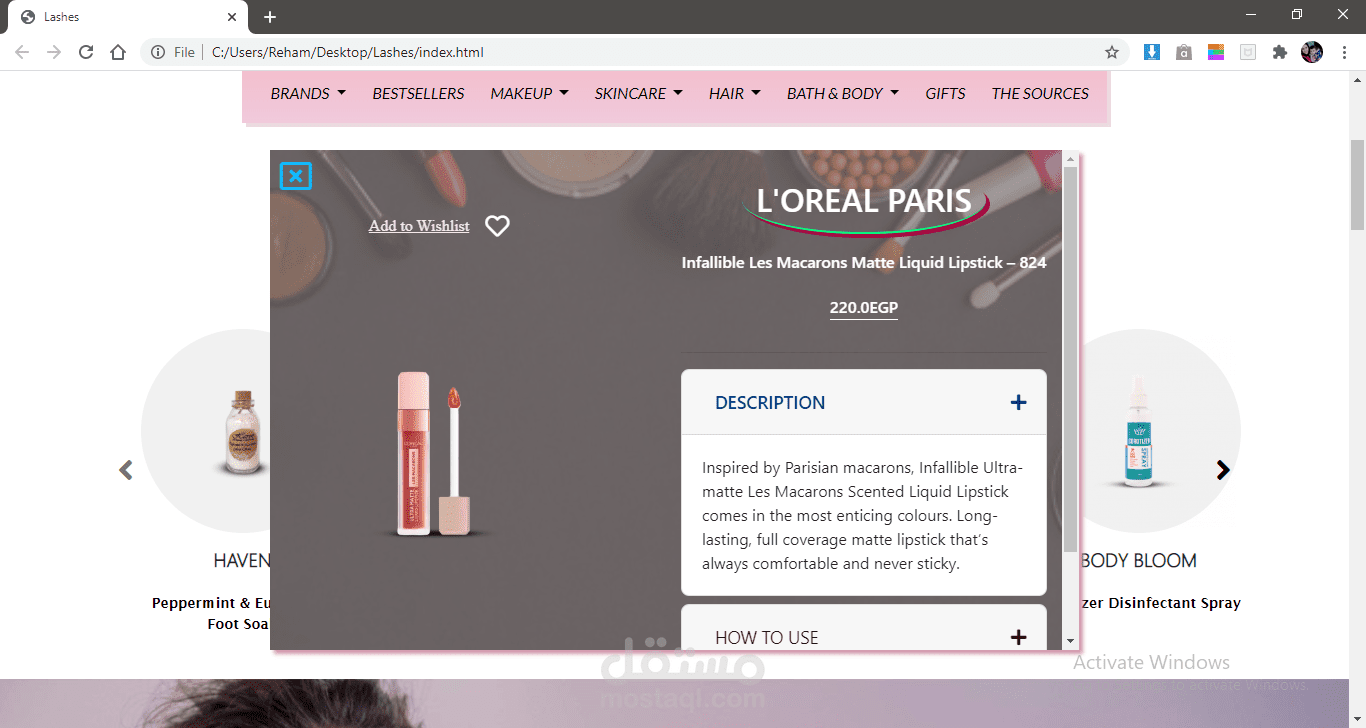Viewport: 1366px width, 728px height.
Task: Click the browser Back button
Action: 22,52
